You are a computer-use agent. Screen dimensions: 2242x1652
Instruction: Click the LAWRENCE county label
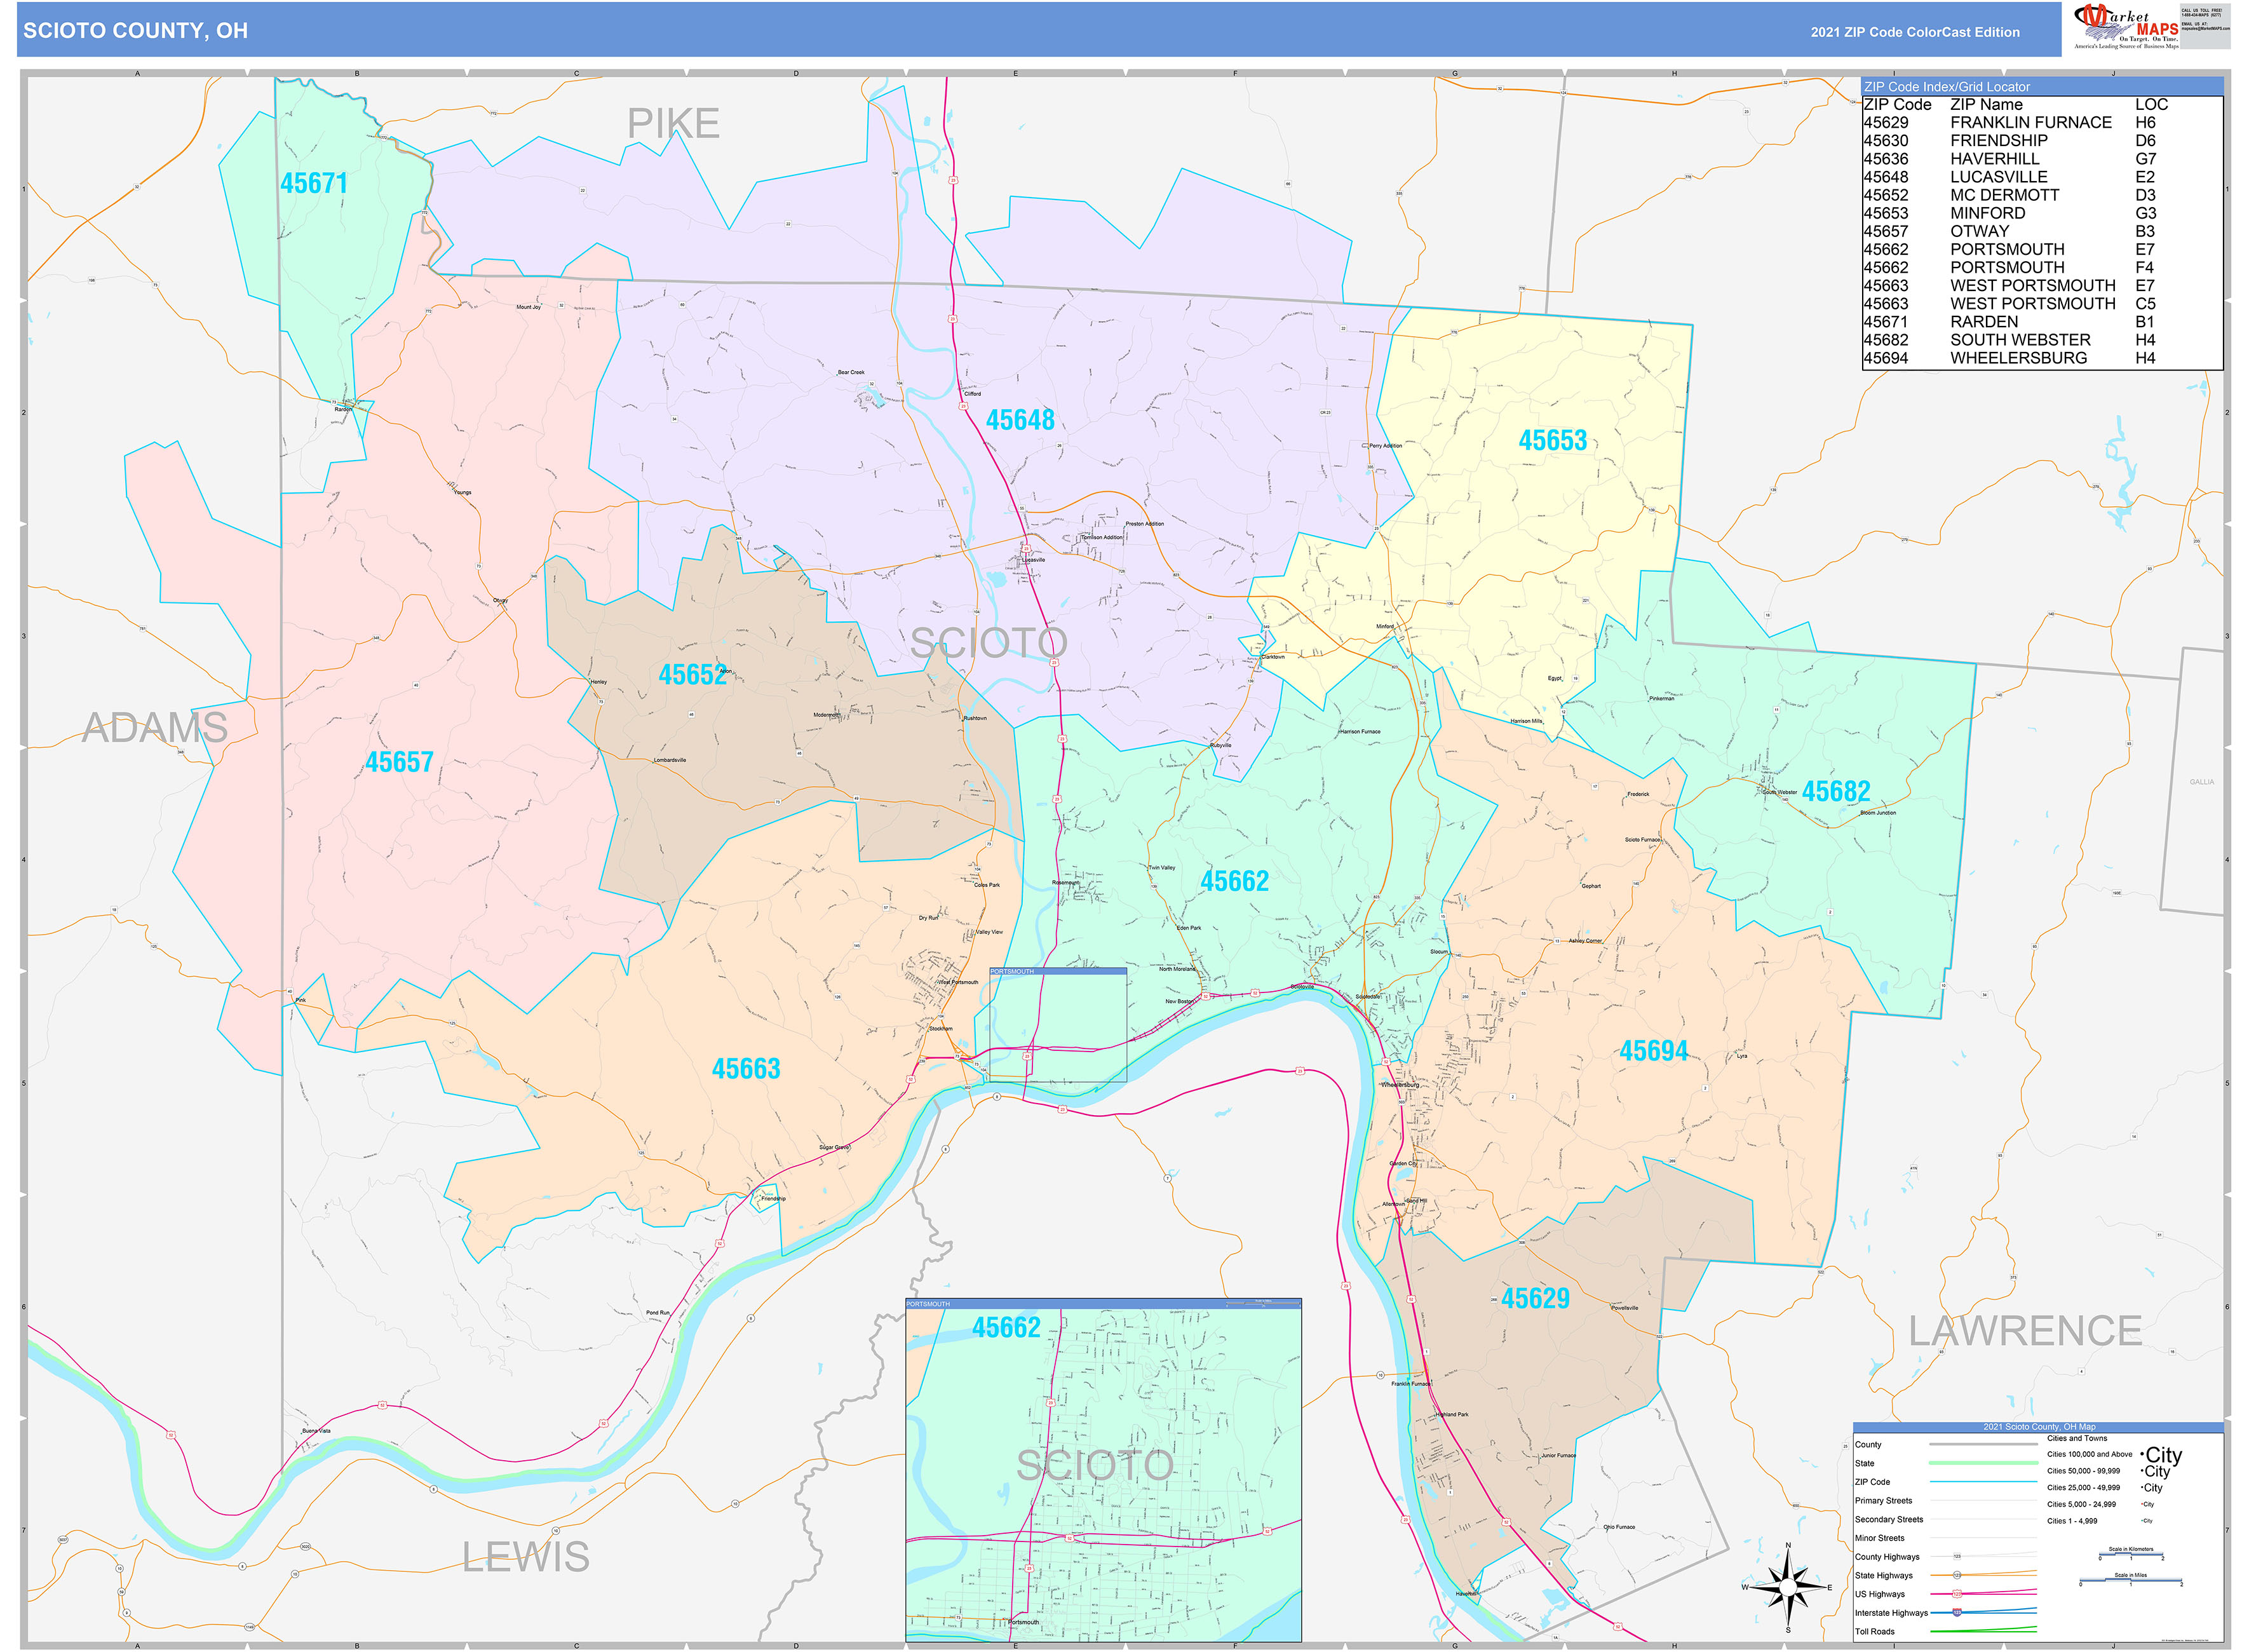[2025, 1331]
